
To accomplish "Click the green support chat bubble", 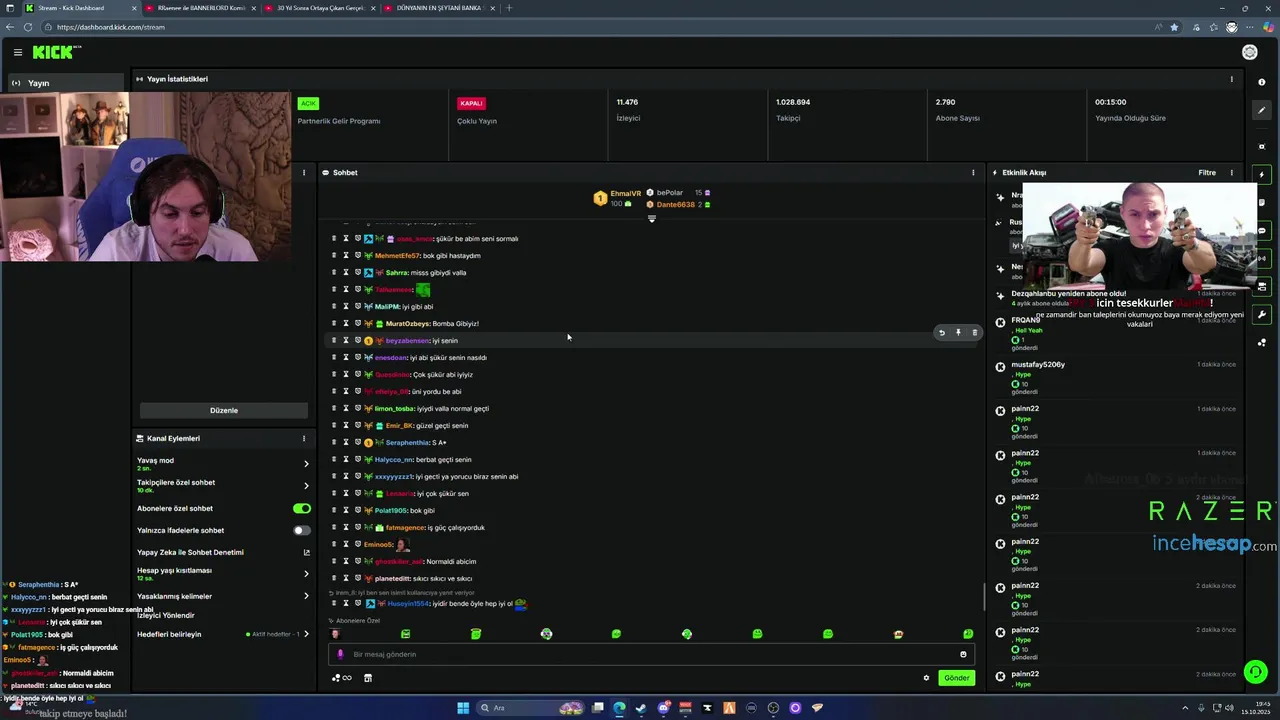I will point(1255,672).
